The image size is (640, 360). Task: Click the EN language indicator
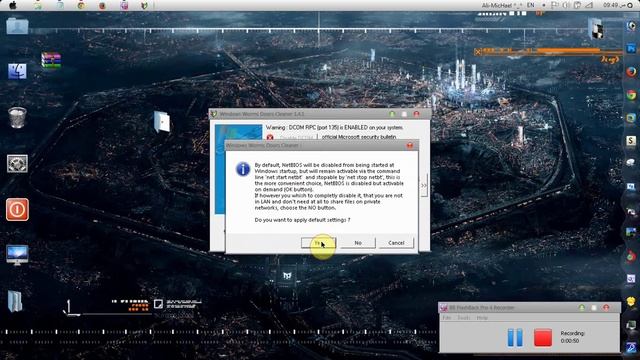531,5
